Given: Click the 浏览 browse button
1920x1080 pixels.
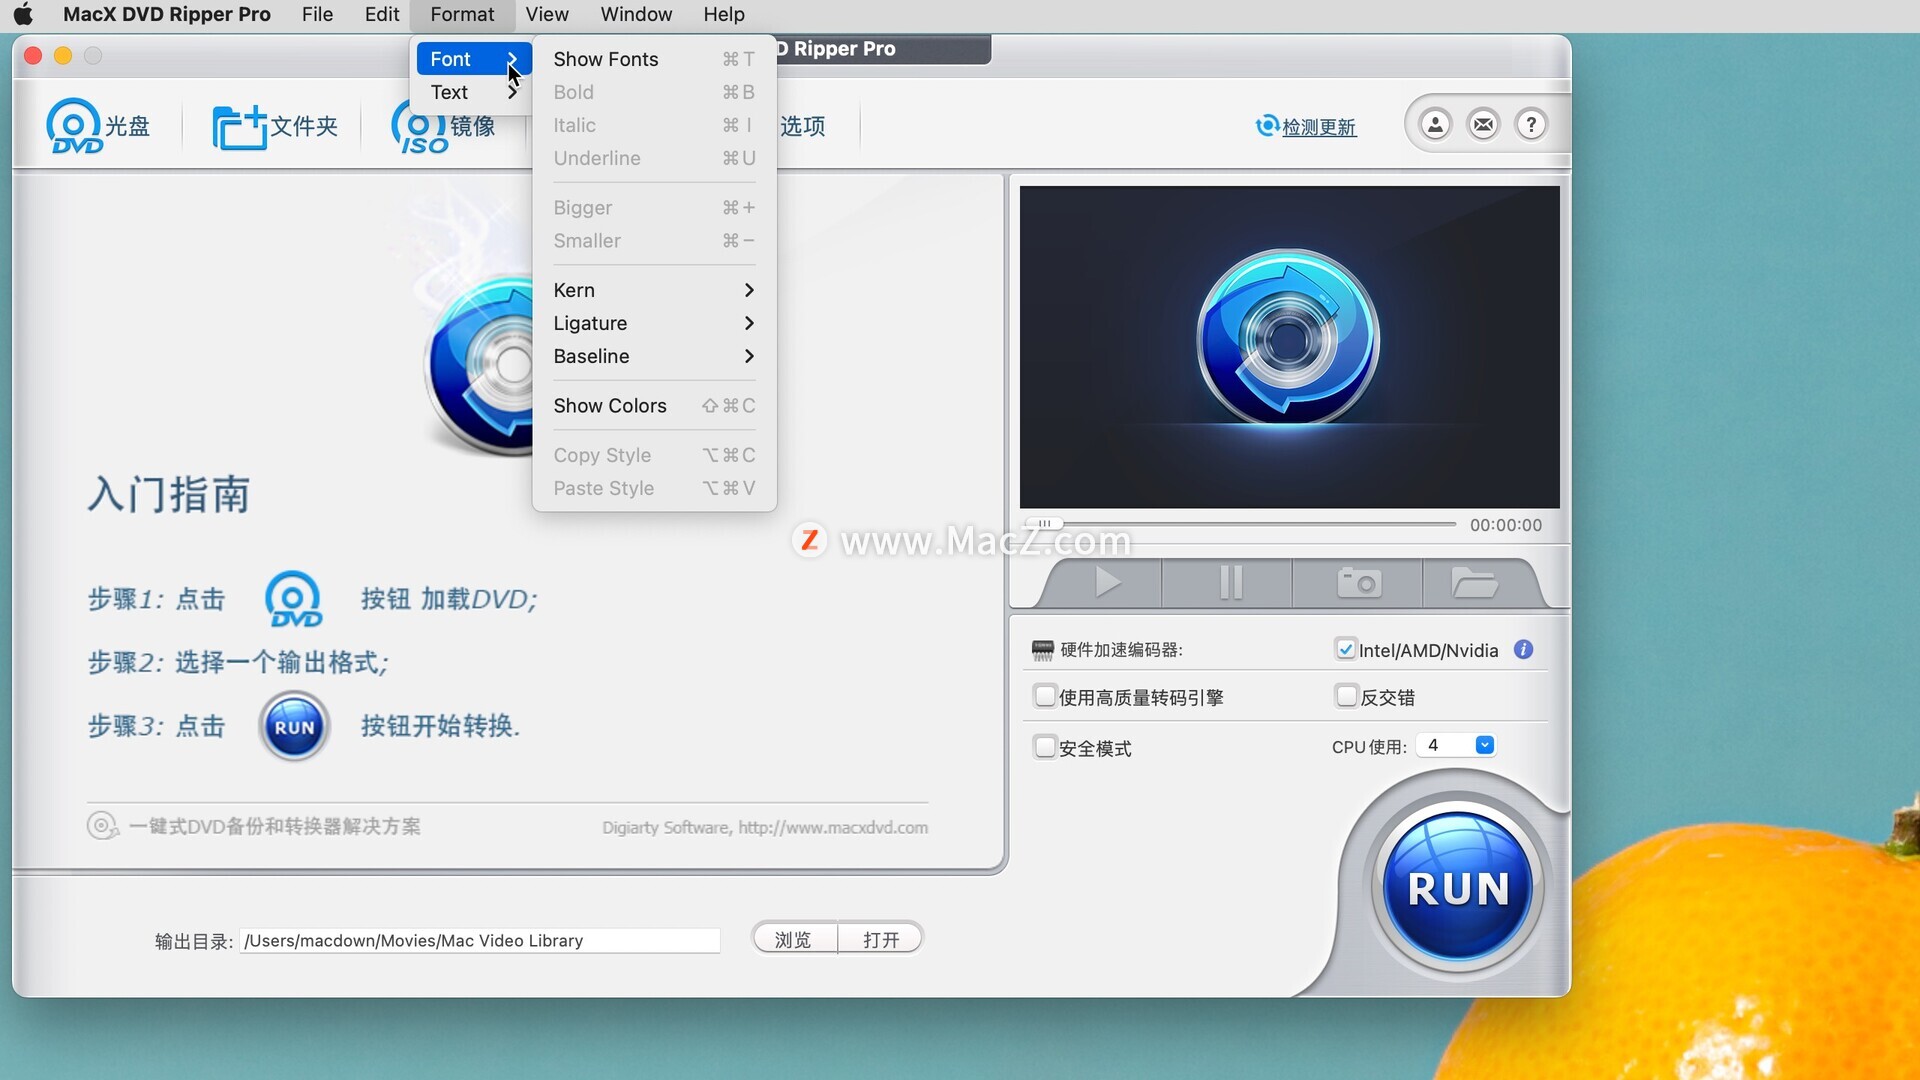Looking at the screenshot, I should (x=794, y=939).
